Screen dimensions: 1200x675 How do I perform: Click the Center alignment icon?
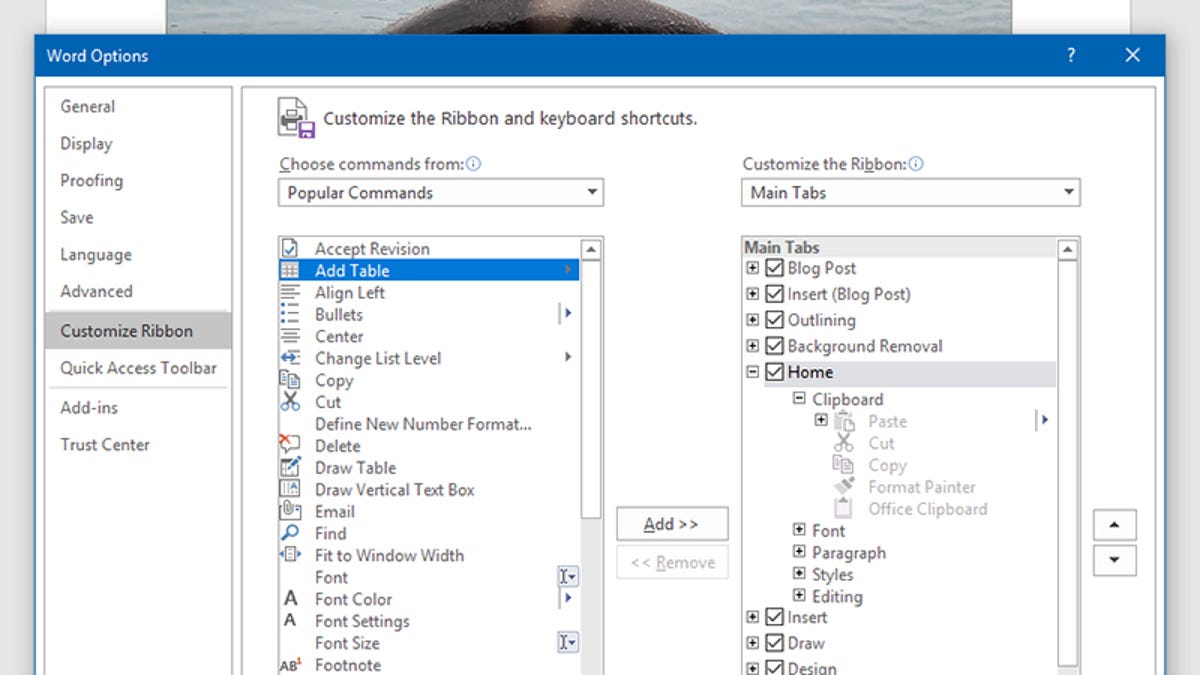(x=290, y=337)
